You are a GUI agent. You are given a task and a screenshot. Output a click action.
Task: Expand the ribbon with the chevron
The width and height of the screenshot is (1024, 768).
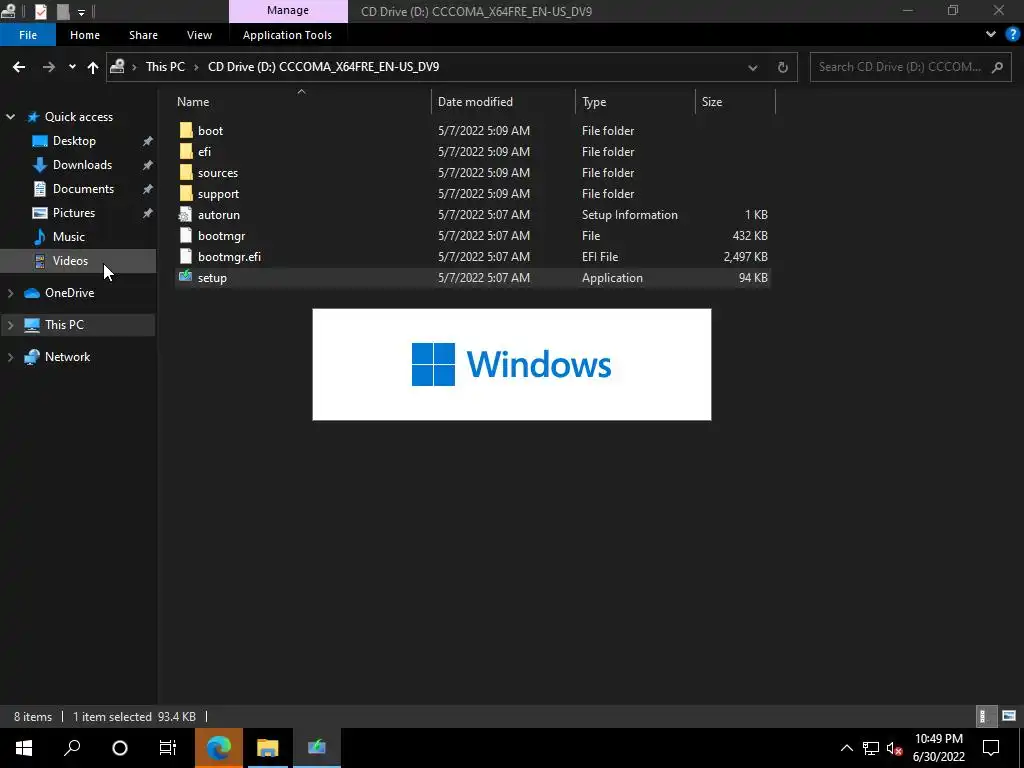coord(991,34)
